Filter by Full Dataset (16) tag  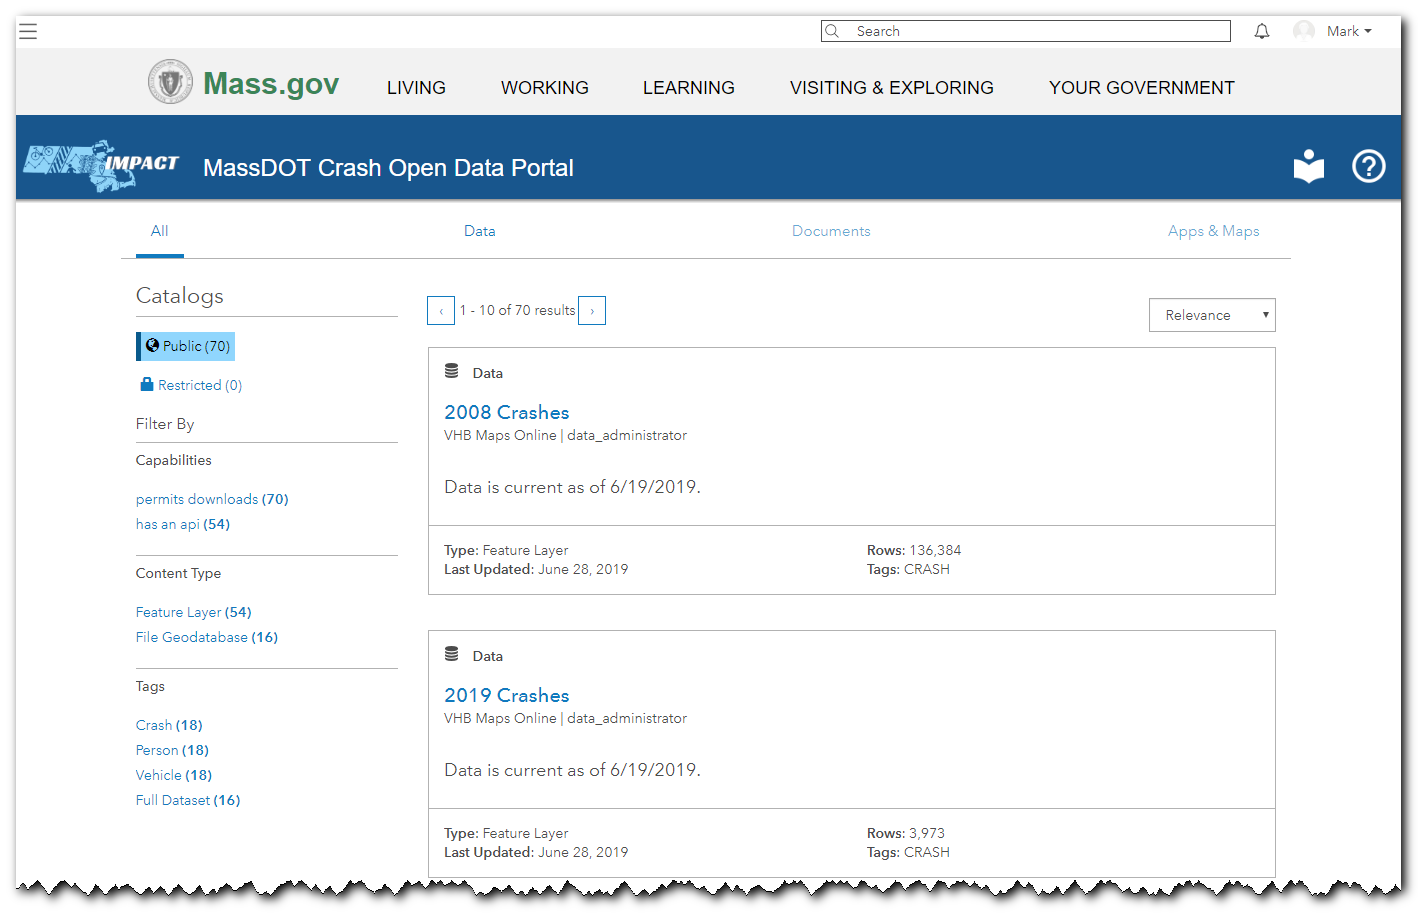(x=188, y=800)
